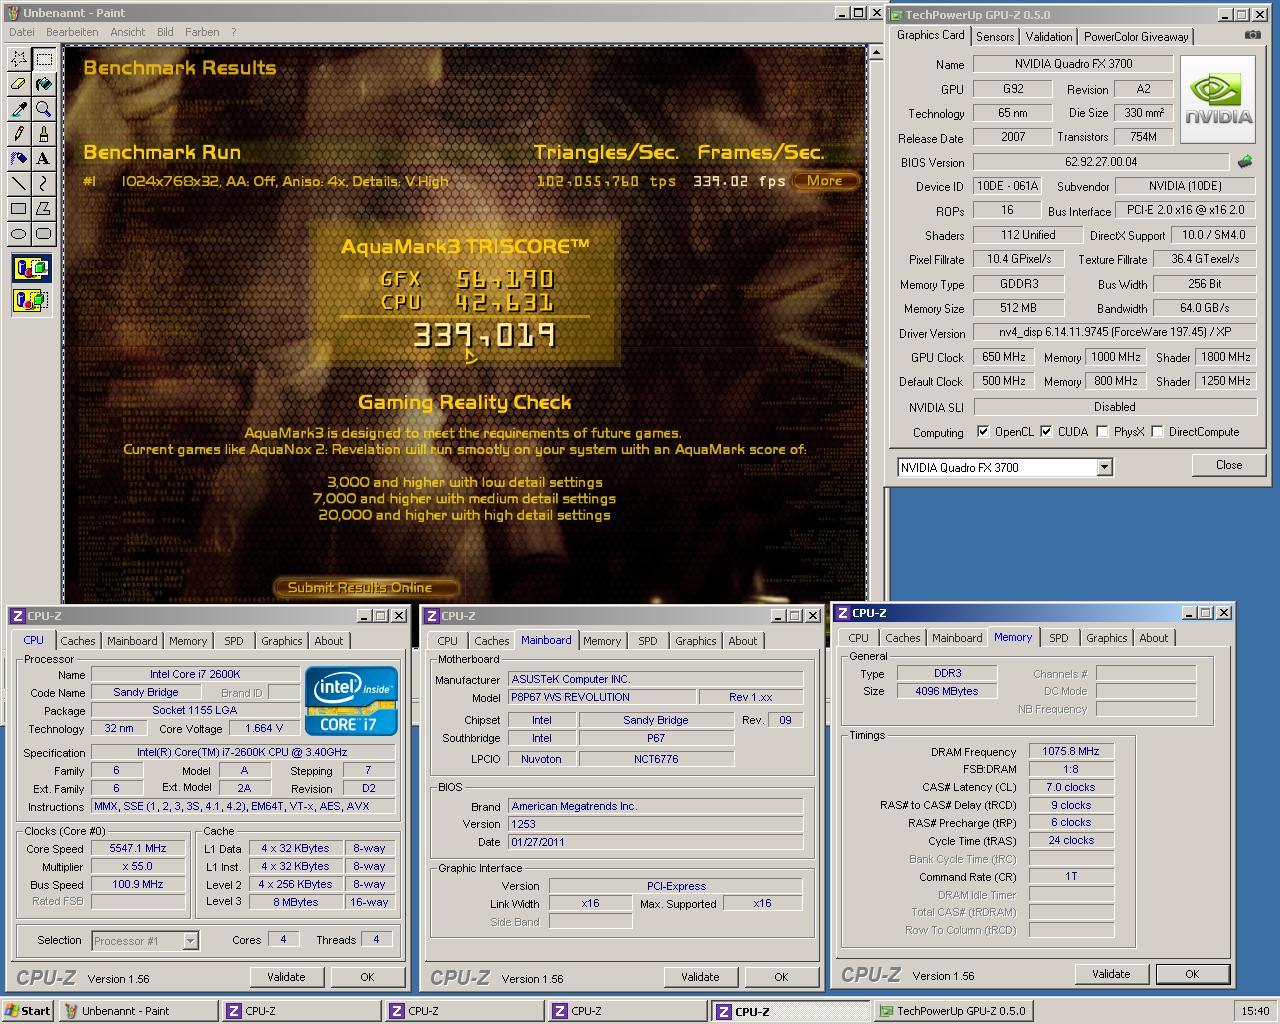1280x1024 pixels.
Task: Toggle the CUDA checkbox in GPU-Z
Action: click(1046, 432)
